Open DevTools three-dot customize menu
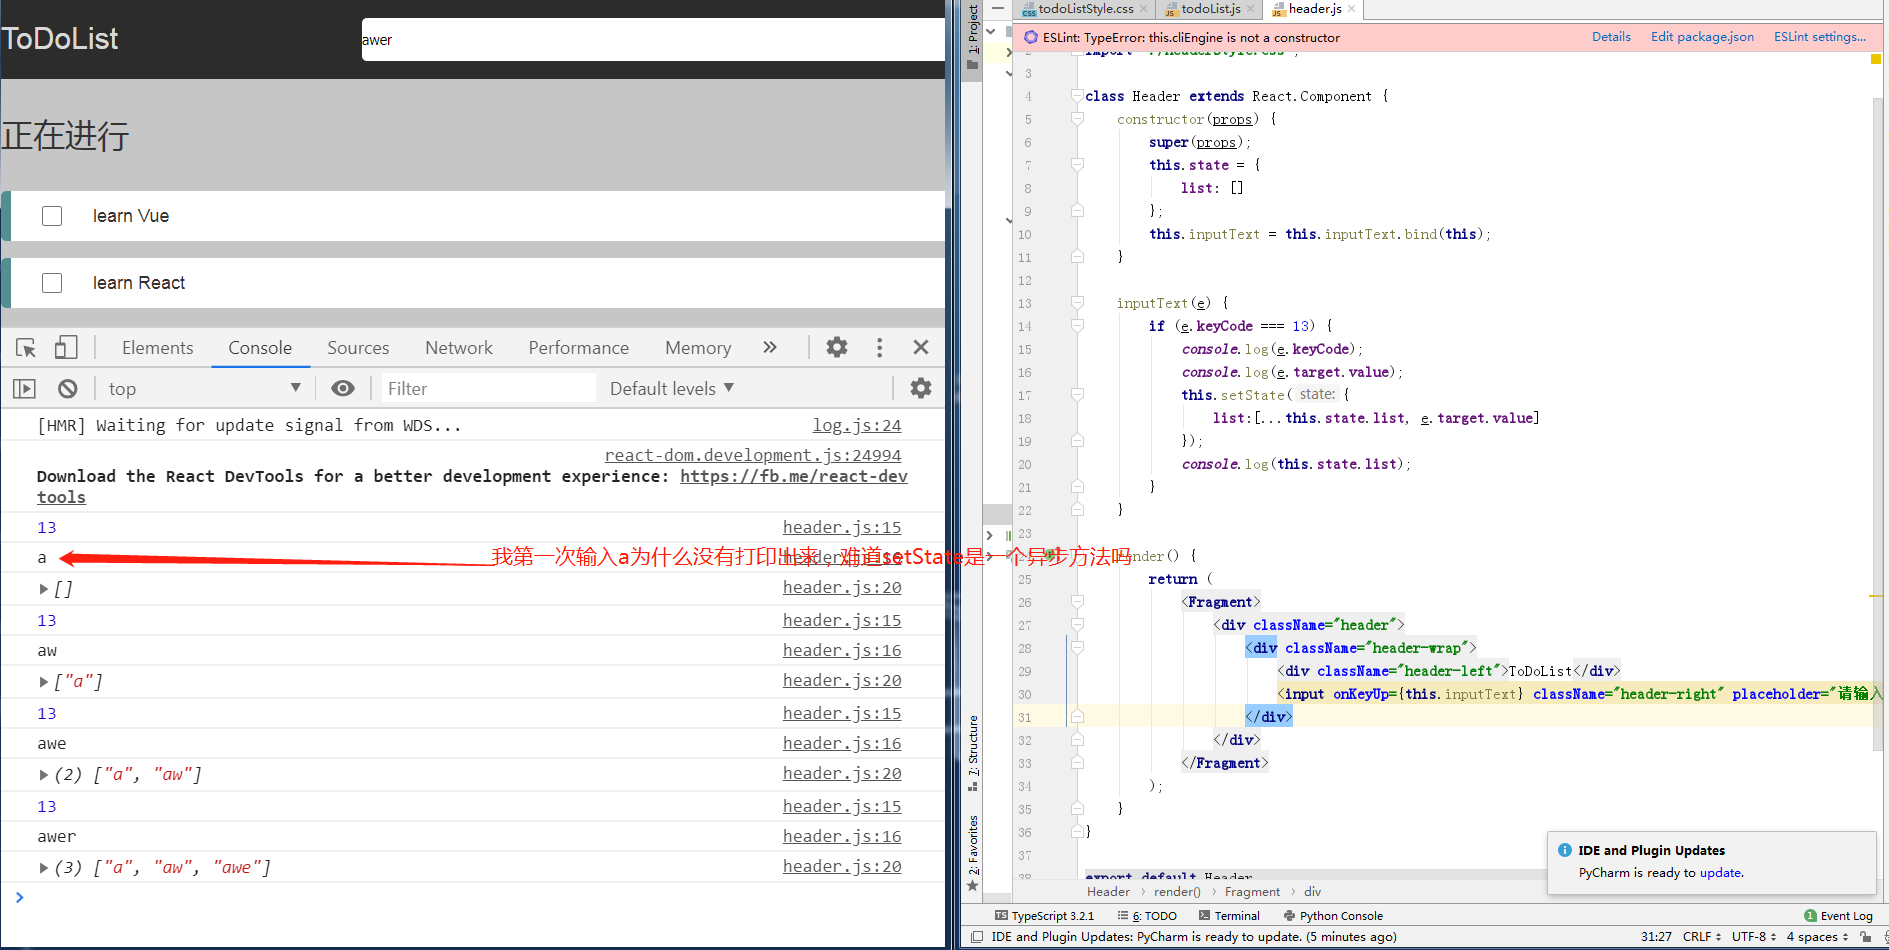This screenshot has height=950, width=1889. (x=879, y=348)
